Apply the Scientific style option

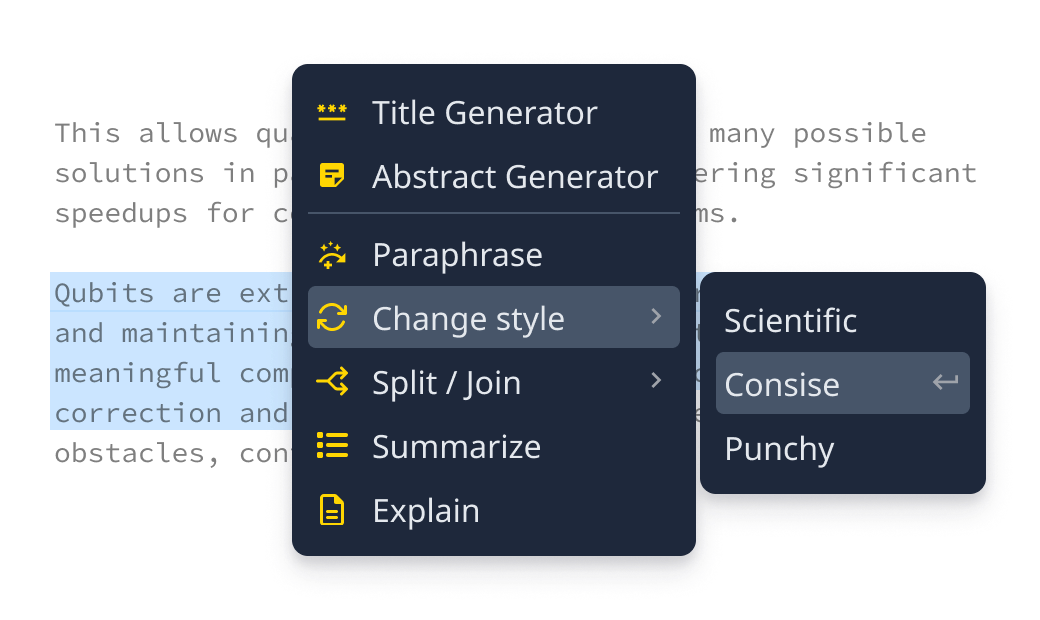tap(790, 321)
